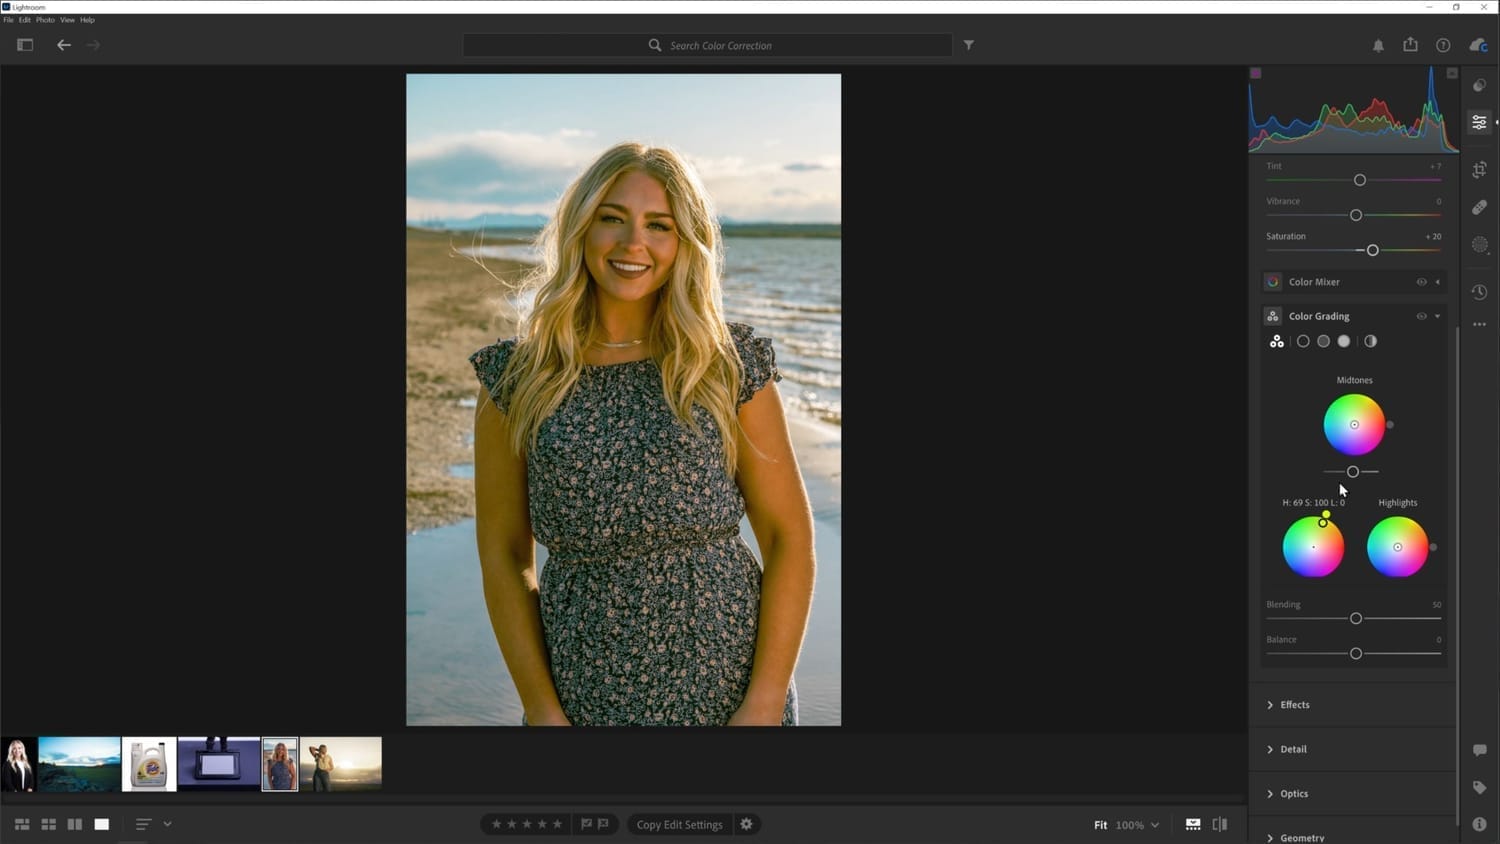Open the Photo menu

coord(45,20)
